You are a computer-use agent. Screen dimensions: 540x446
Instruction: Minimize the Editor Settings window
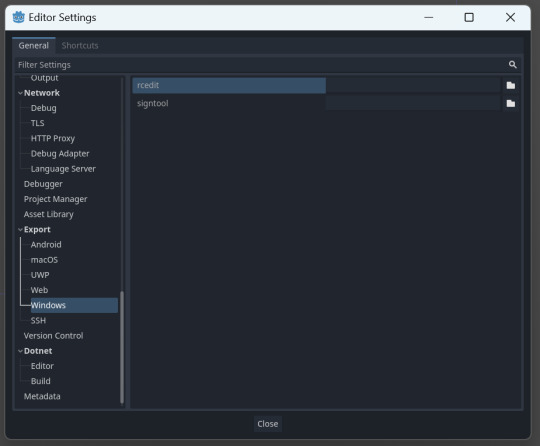tap(428, 17)
